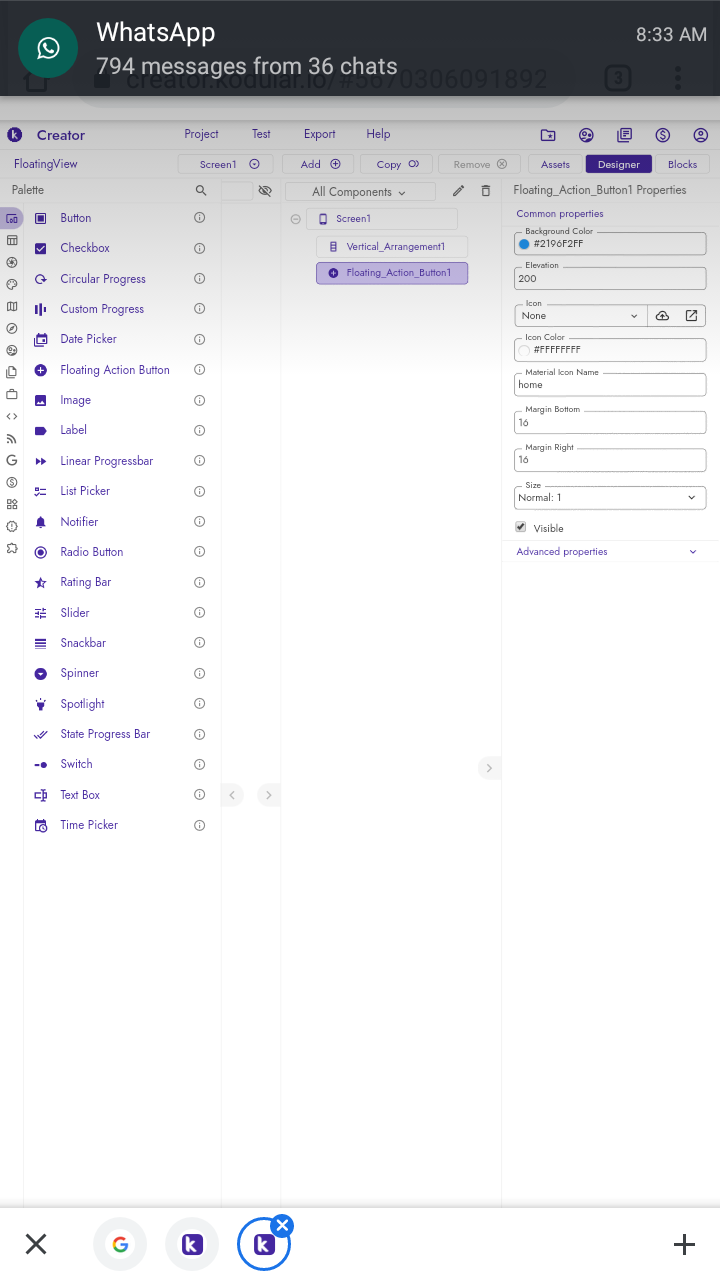Click the trash delete component icon

coord(486,191)
